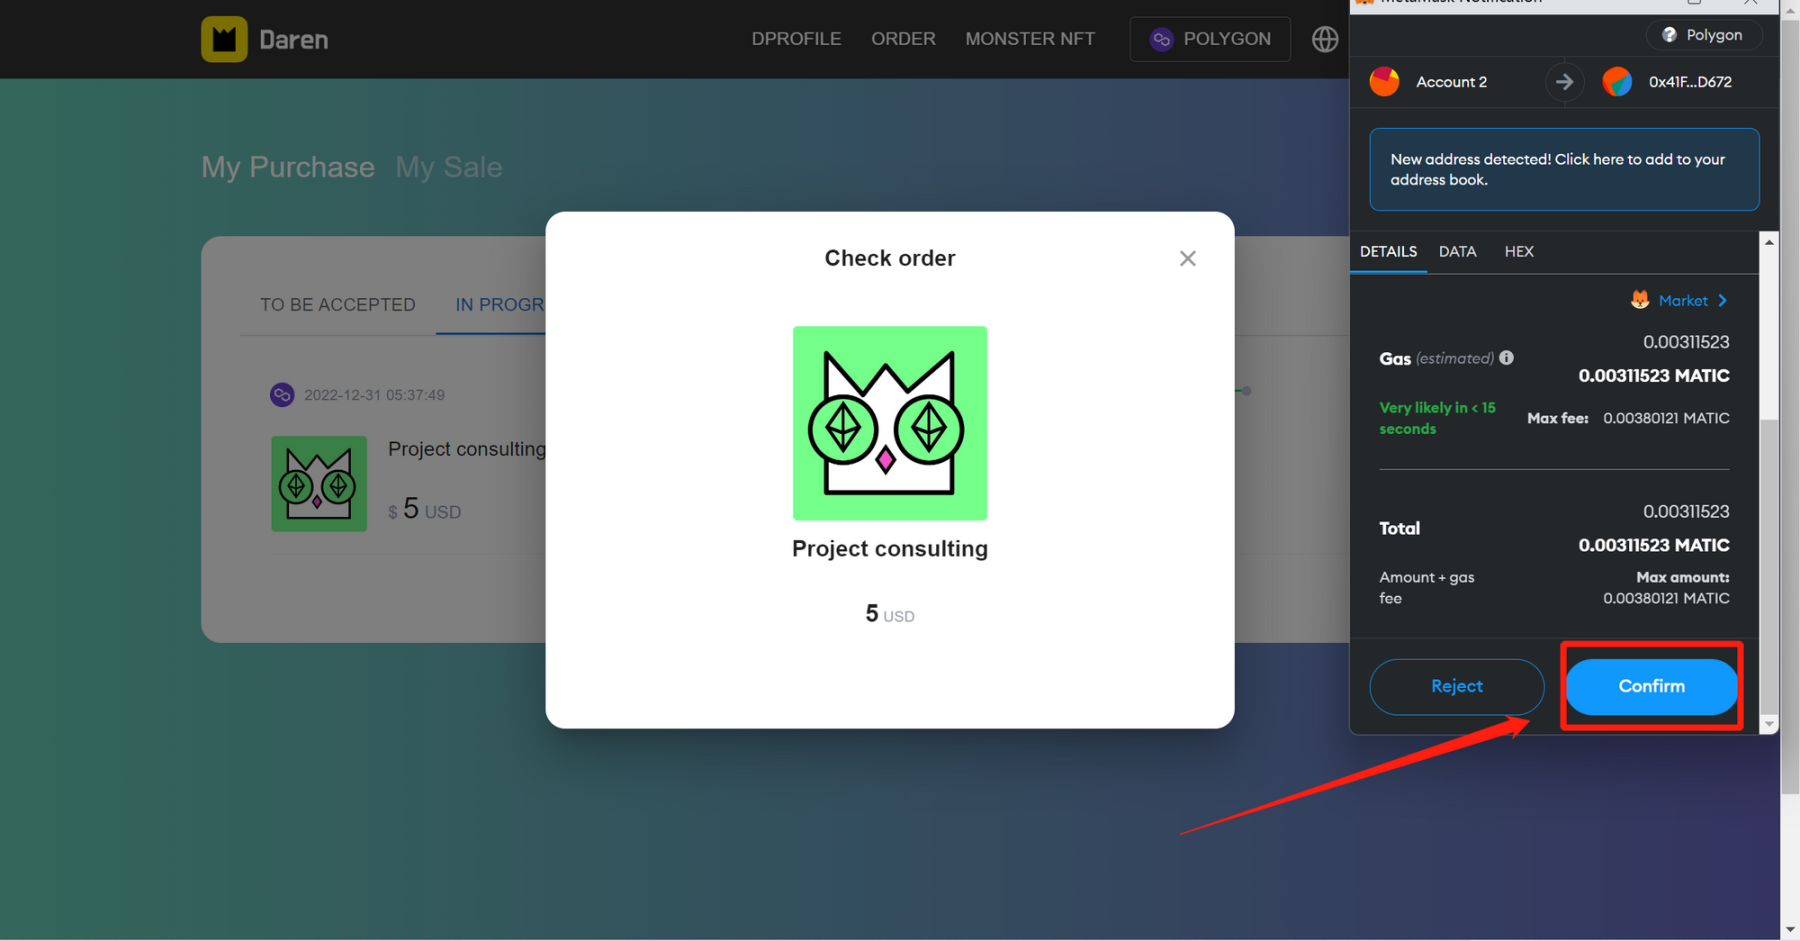Reject the MetaMask transaction
Screen dimensions: 1800x941
point(1456,686)
